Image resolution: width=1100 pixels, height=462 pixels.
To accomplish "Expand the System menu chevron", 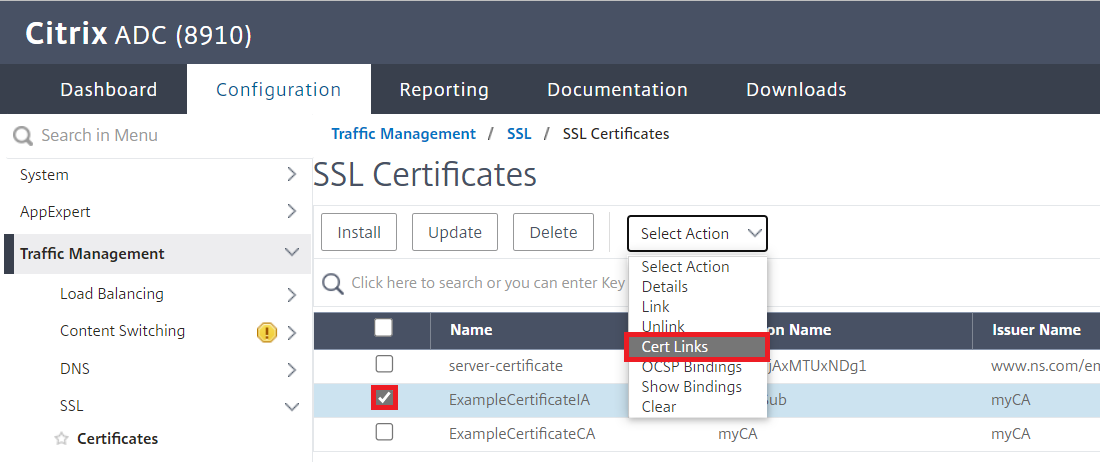I will point(292,175).
